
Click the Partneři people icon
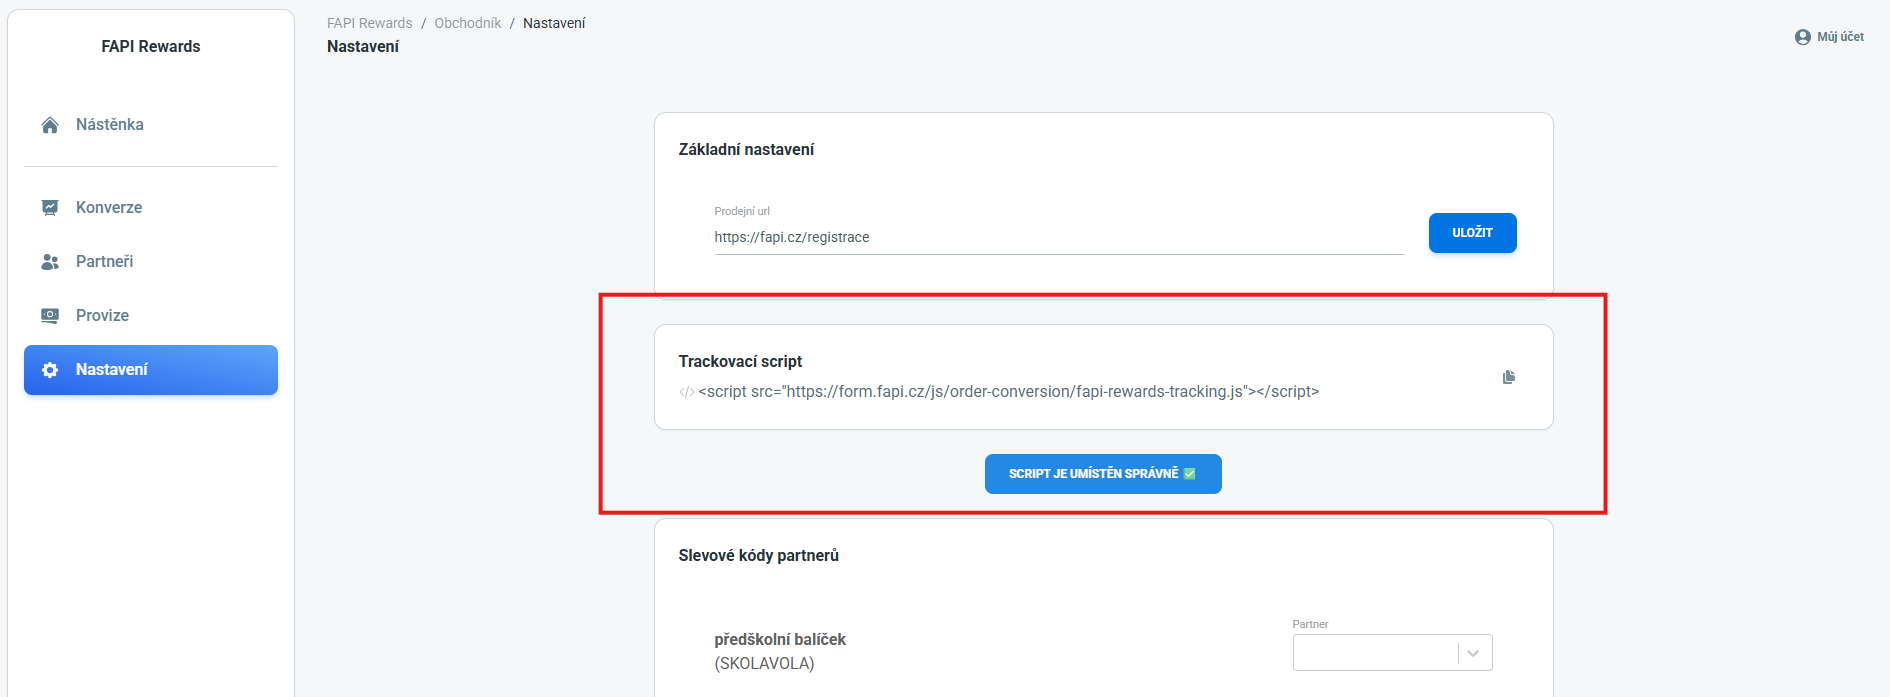[x=50, y=262]
